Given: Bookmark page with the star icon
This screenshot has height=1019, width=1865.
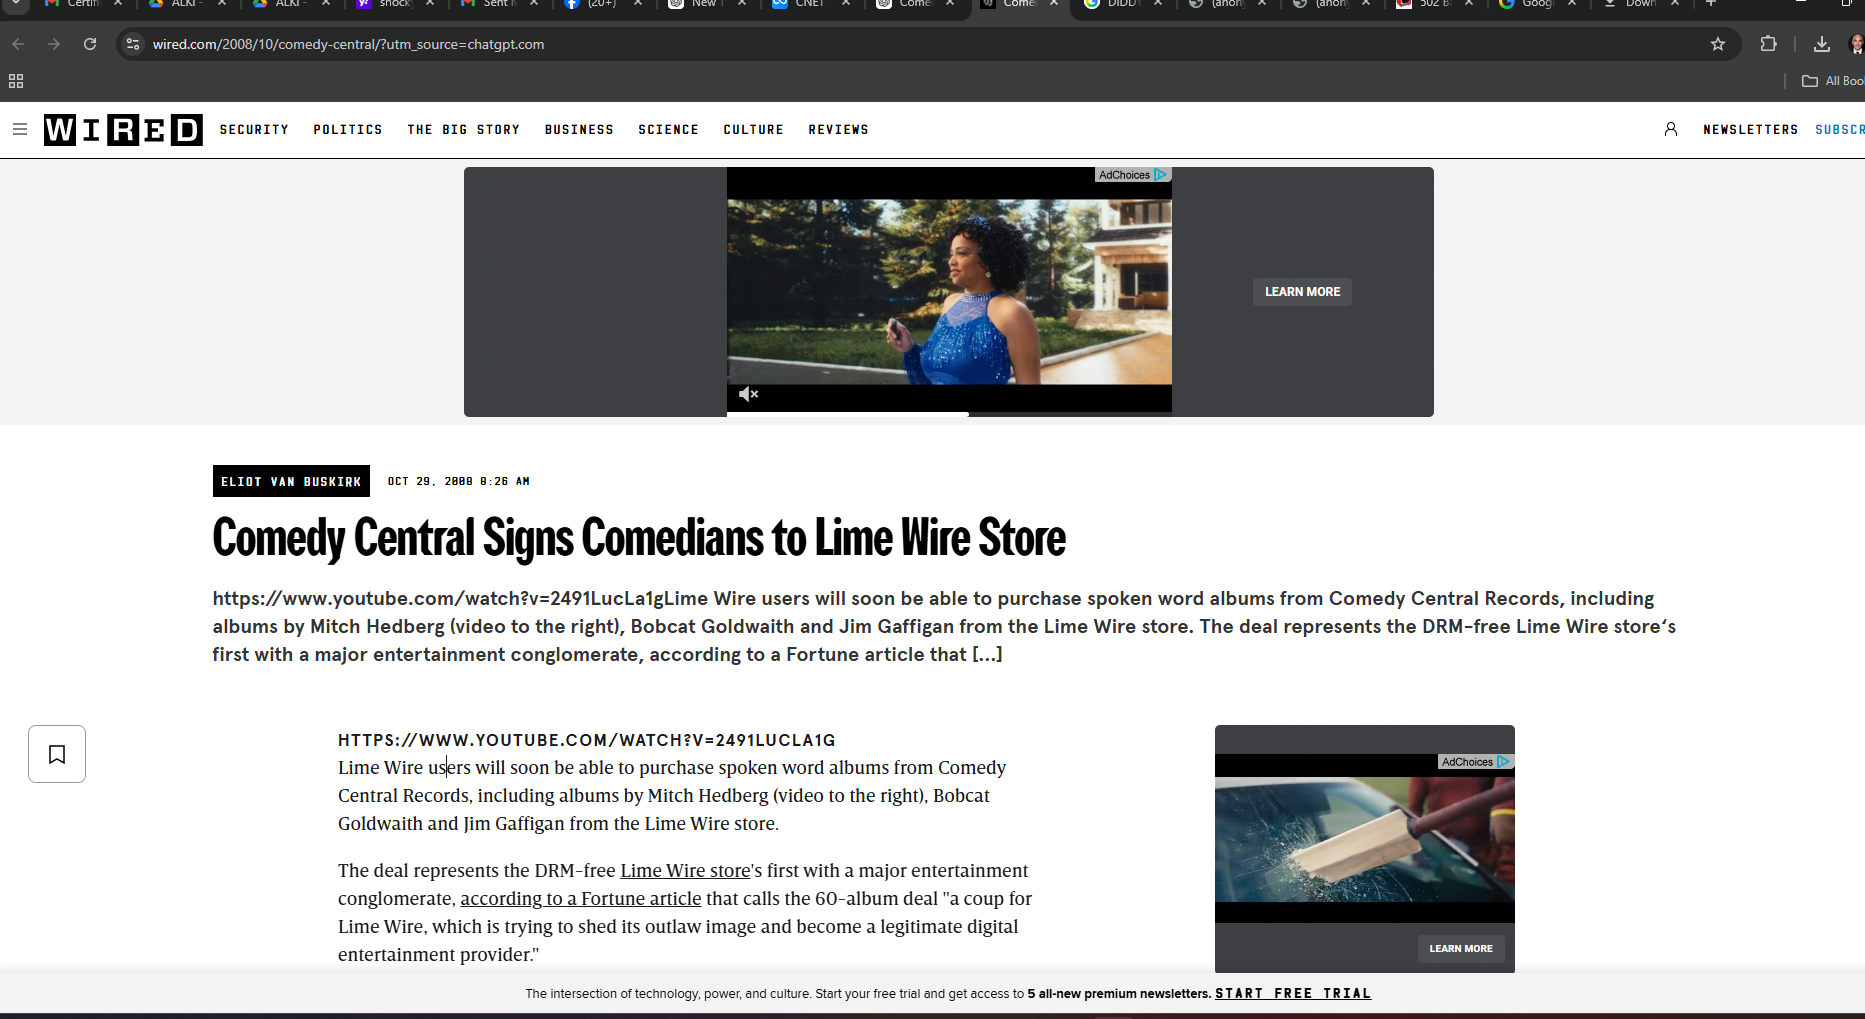Looking at the screenshot, I should tap(1717, 44).
